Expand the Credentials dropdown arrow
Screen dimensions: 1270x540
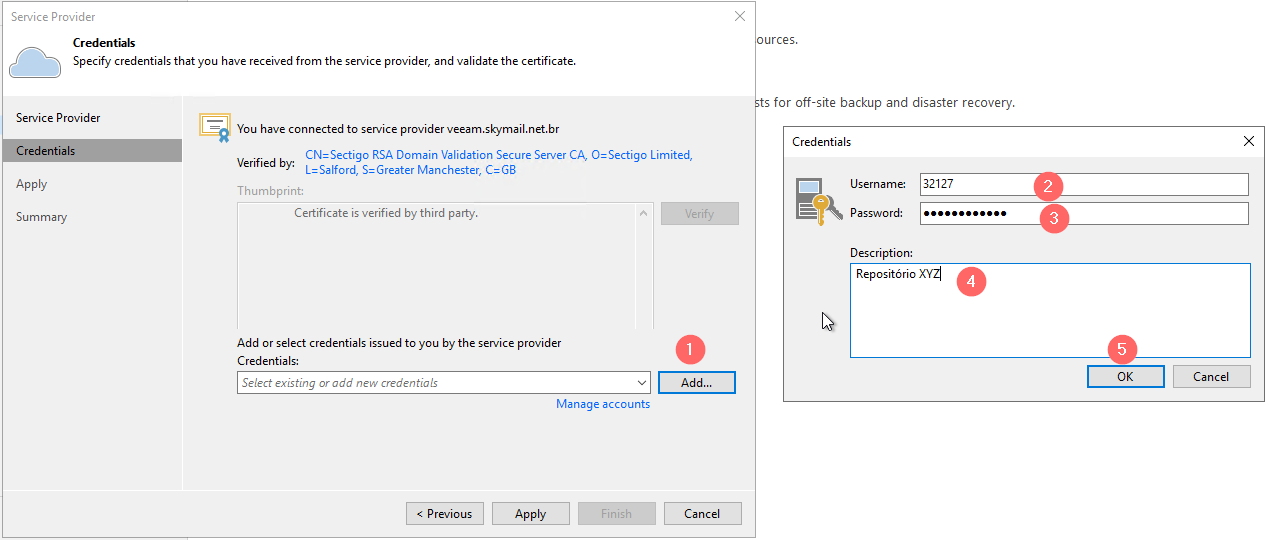pos(642,383)
